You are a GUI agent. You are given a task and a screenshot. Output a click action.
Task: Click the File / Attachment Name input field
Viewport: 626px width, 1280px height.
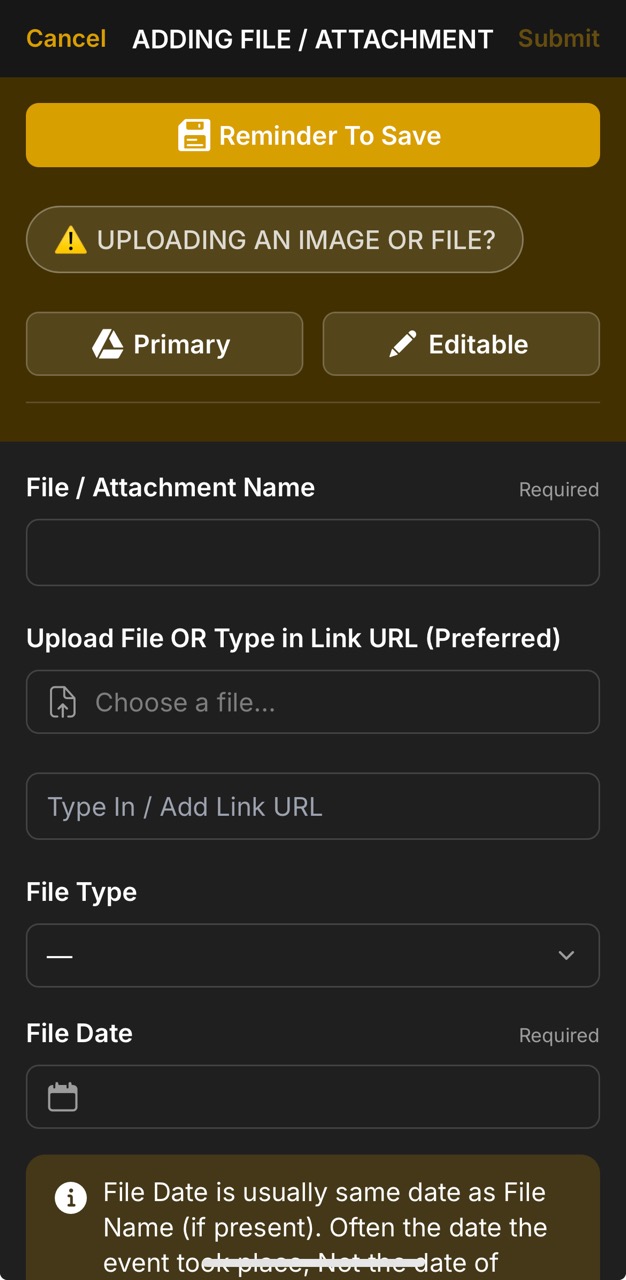(x=313, y=552)
